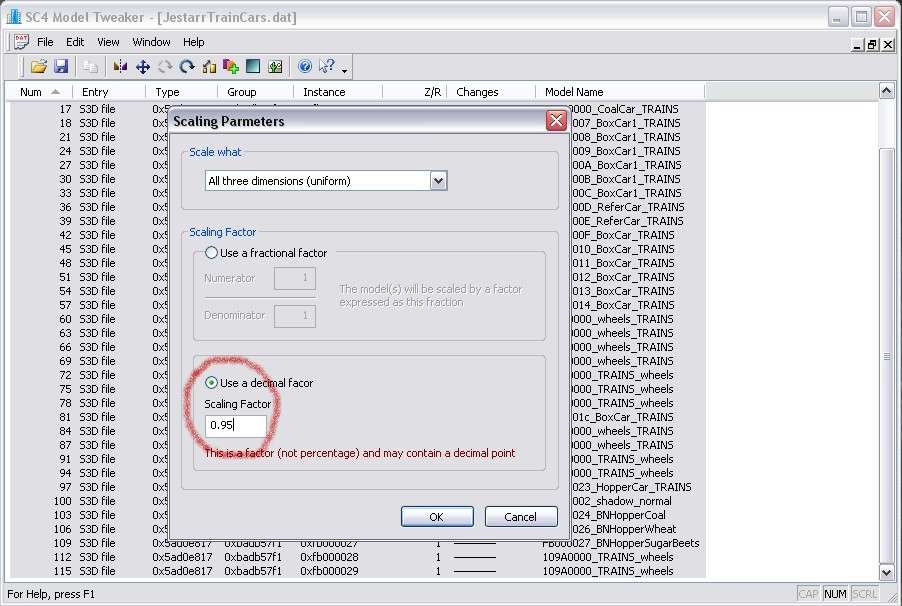Image resolution: width=902 pixels, height=606 pixels.
Task: Select the 'Use a fractional factor' radio button
Action: 211,253
